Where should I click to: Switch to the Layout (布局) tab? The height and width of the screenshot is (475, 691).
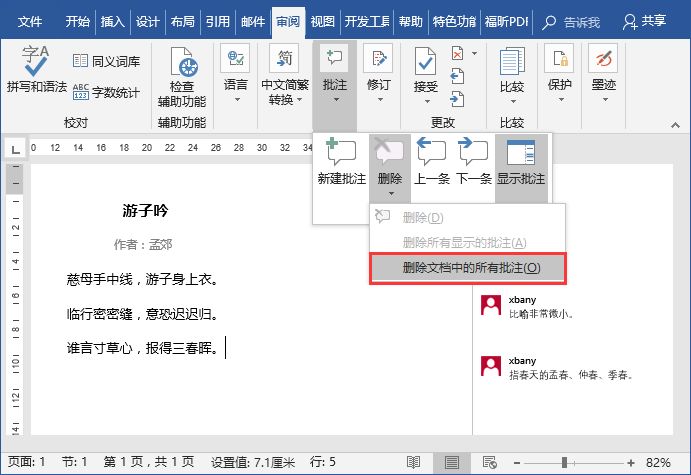click(x=182, y=22)
